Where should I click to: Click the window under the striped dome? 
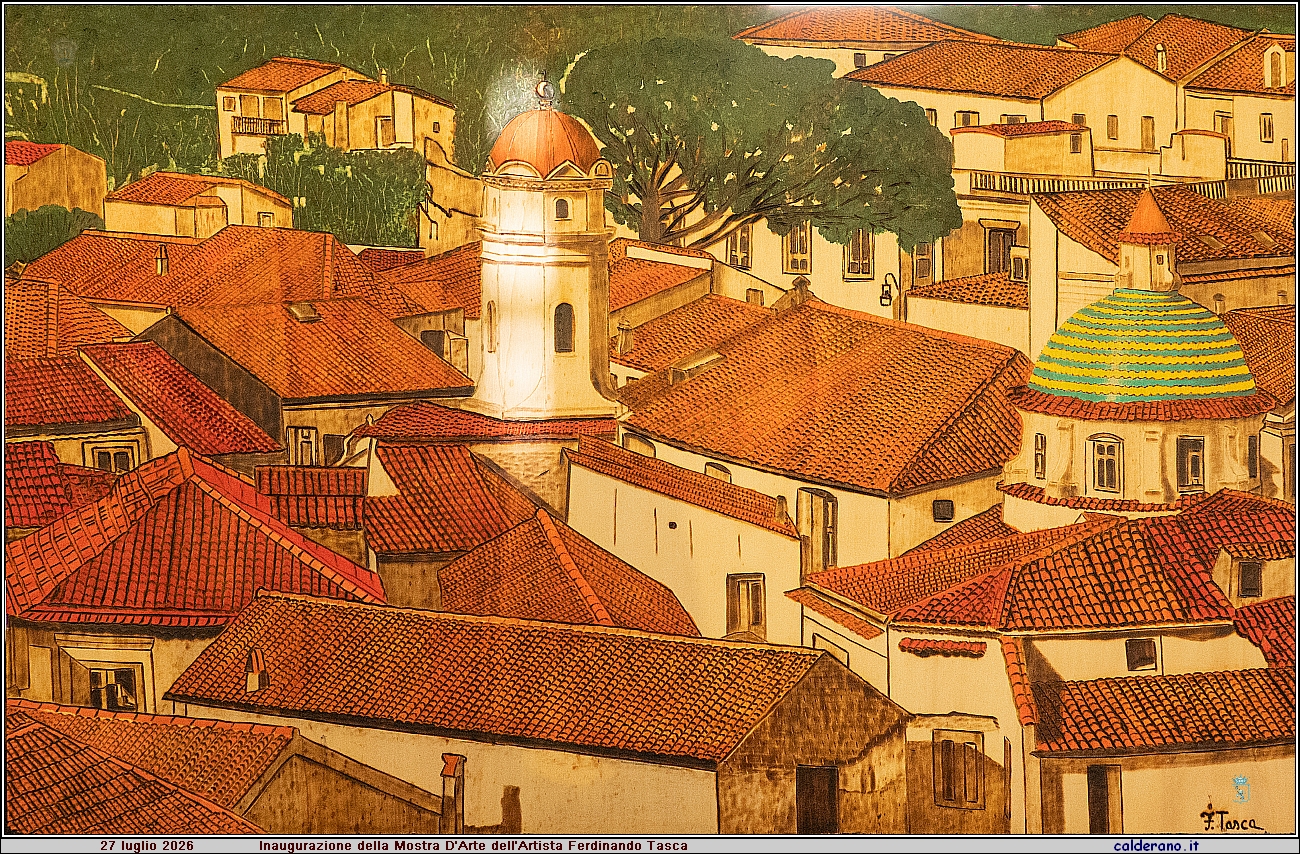[x=1105, y=464]
